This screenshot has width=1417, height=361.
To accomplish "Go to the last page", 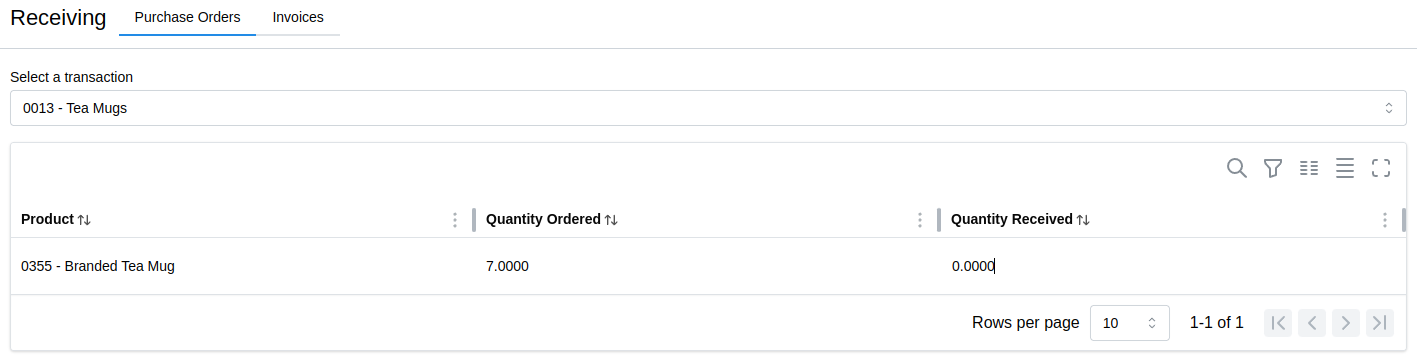I will click(1380, 322).
